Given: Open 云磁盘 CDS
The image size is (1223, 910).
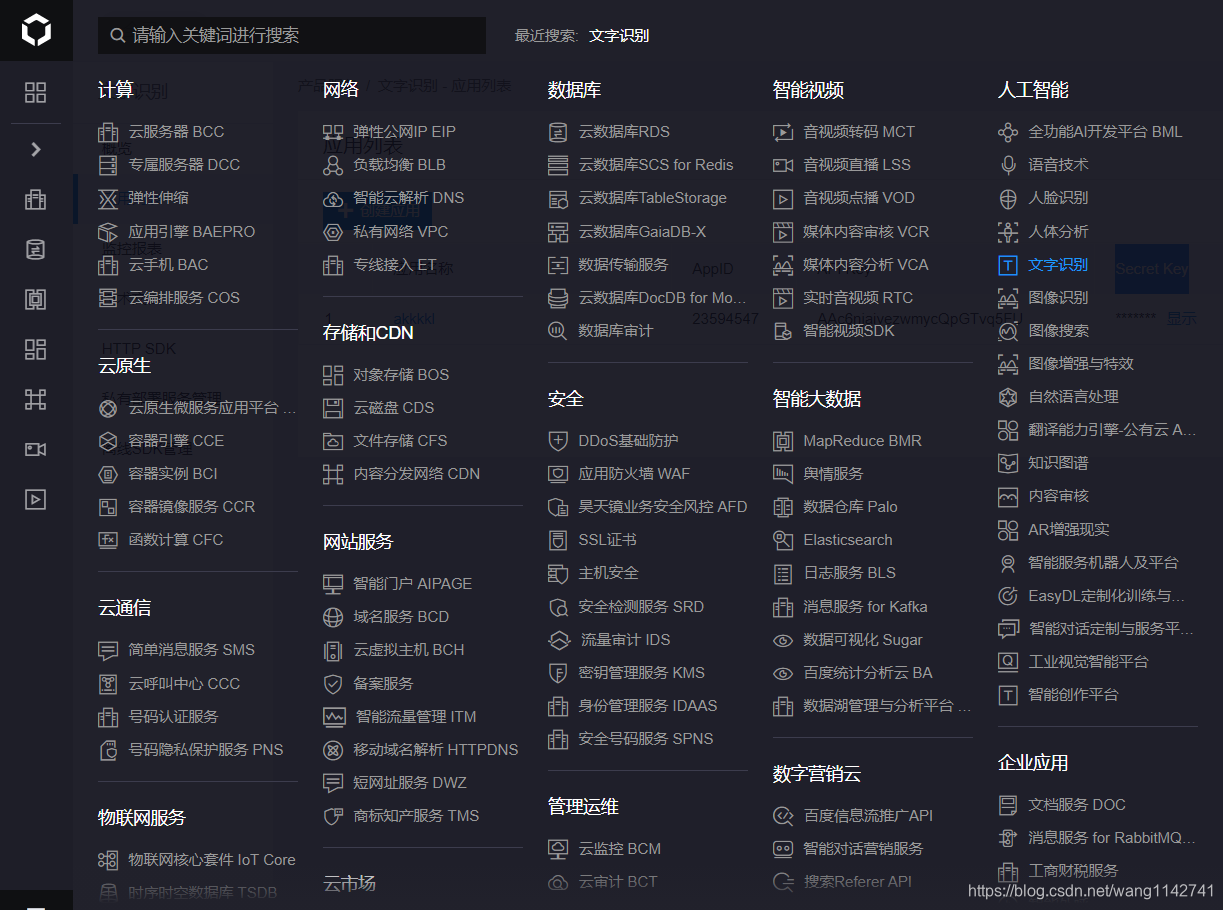Looking at the screenshot, I should 394,408.
